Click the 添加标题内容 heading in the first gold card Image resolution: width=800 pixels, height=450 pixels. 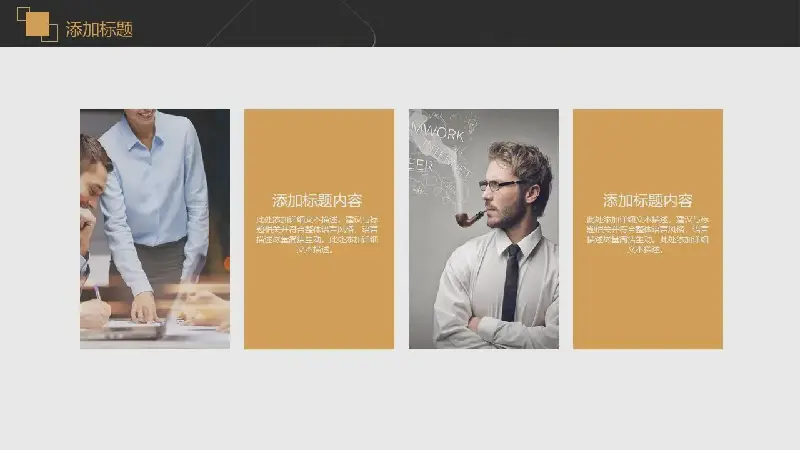317,201
